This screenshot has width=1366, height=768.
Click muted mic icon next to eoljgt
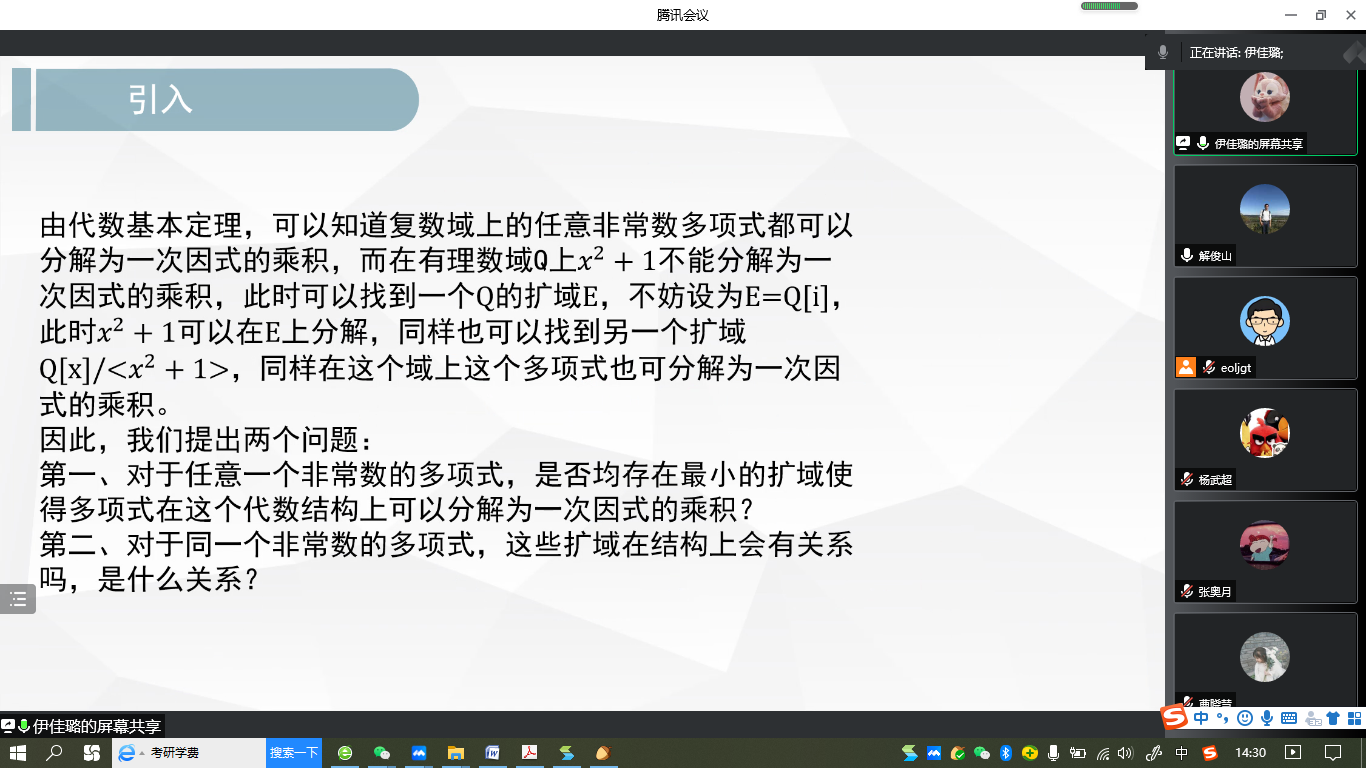pos(1208,367)
